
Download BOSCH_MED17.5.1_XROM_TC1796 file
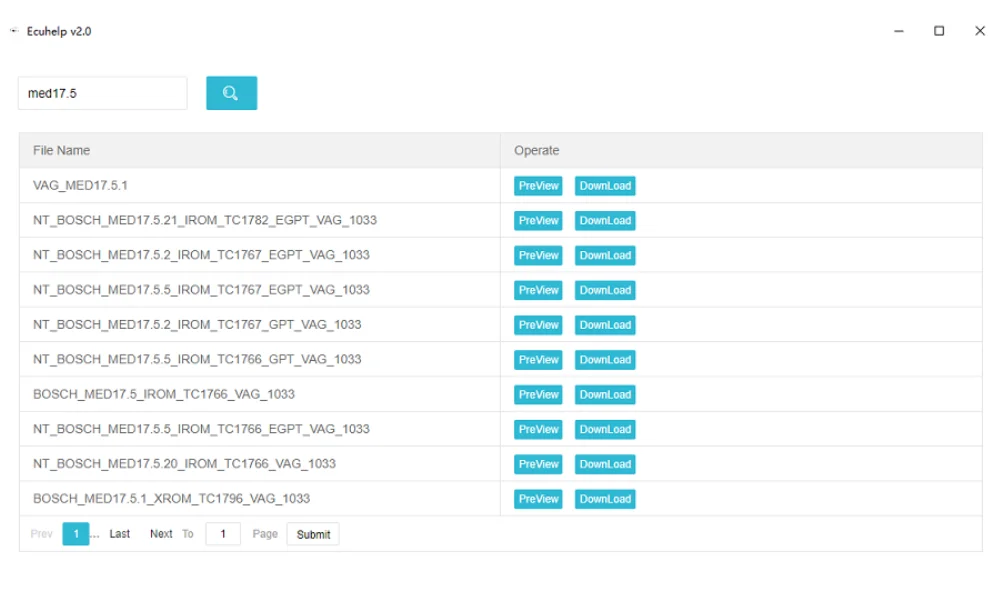pos(605,499)
